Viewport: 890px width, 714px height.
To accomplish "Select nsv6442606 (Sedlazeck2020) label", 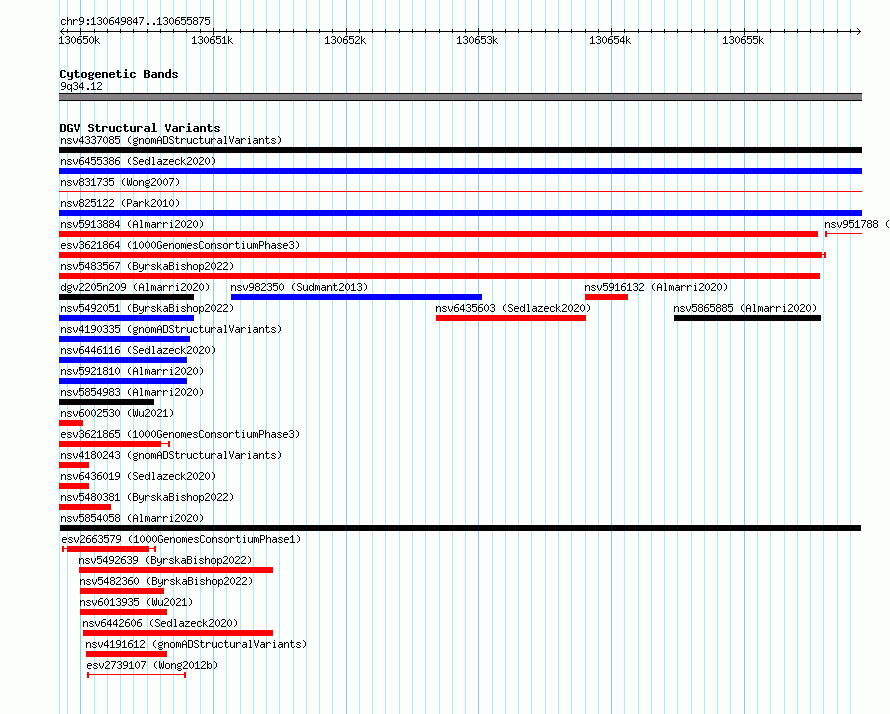I will pyautogui.click(x=160, y=623).
